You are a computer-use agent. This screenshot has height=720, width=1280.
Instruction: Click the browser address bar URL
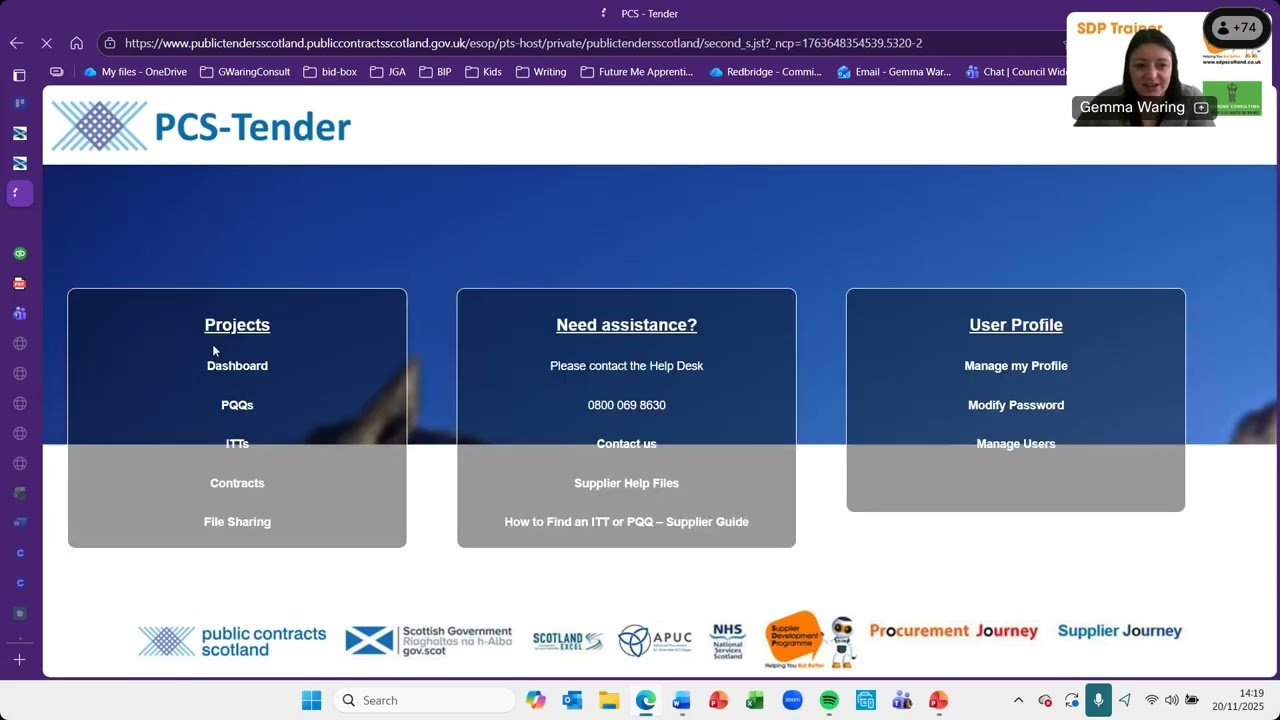tap(523, 43)
